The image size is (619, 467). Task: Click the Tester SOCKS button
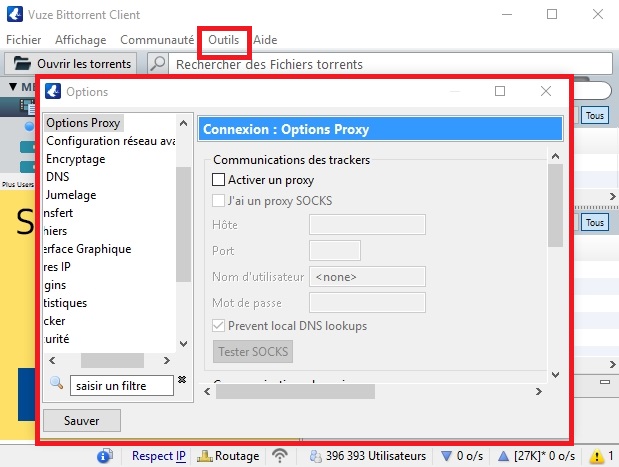point(253,351)
